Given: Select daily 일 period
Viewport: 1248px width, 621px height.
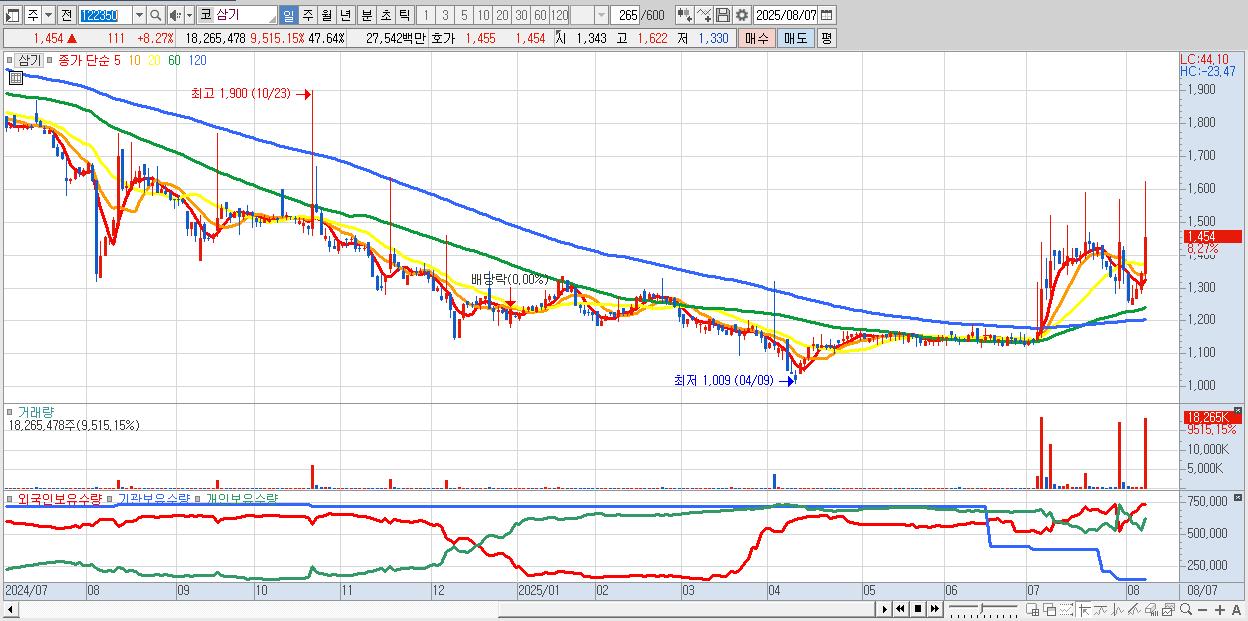Looking at the screenshot, I should coord(288,15).
